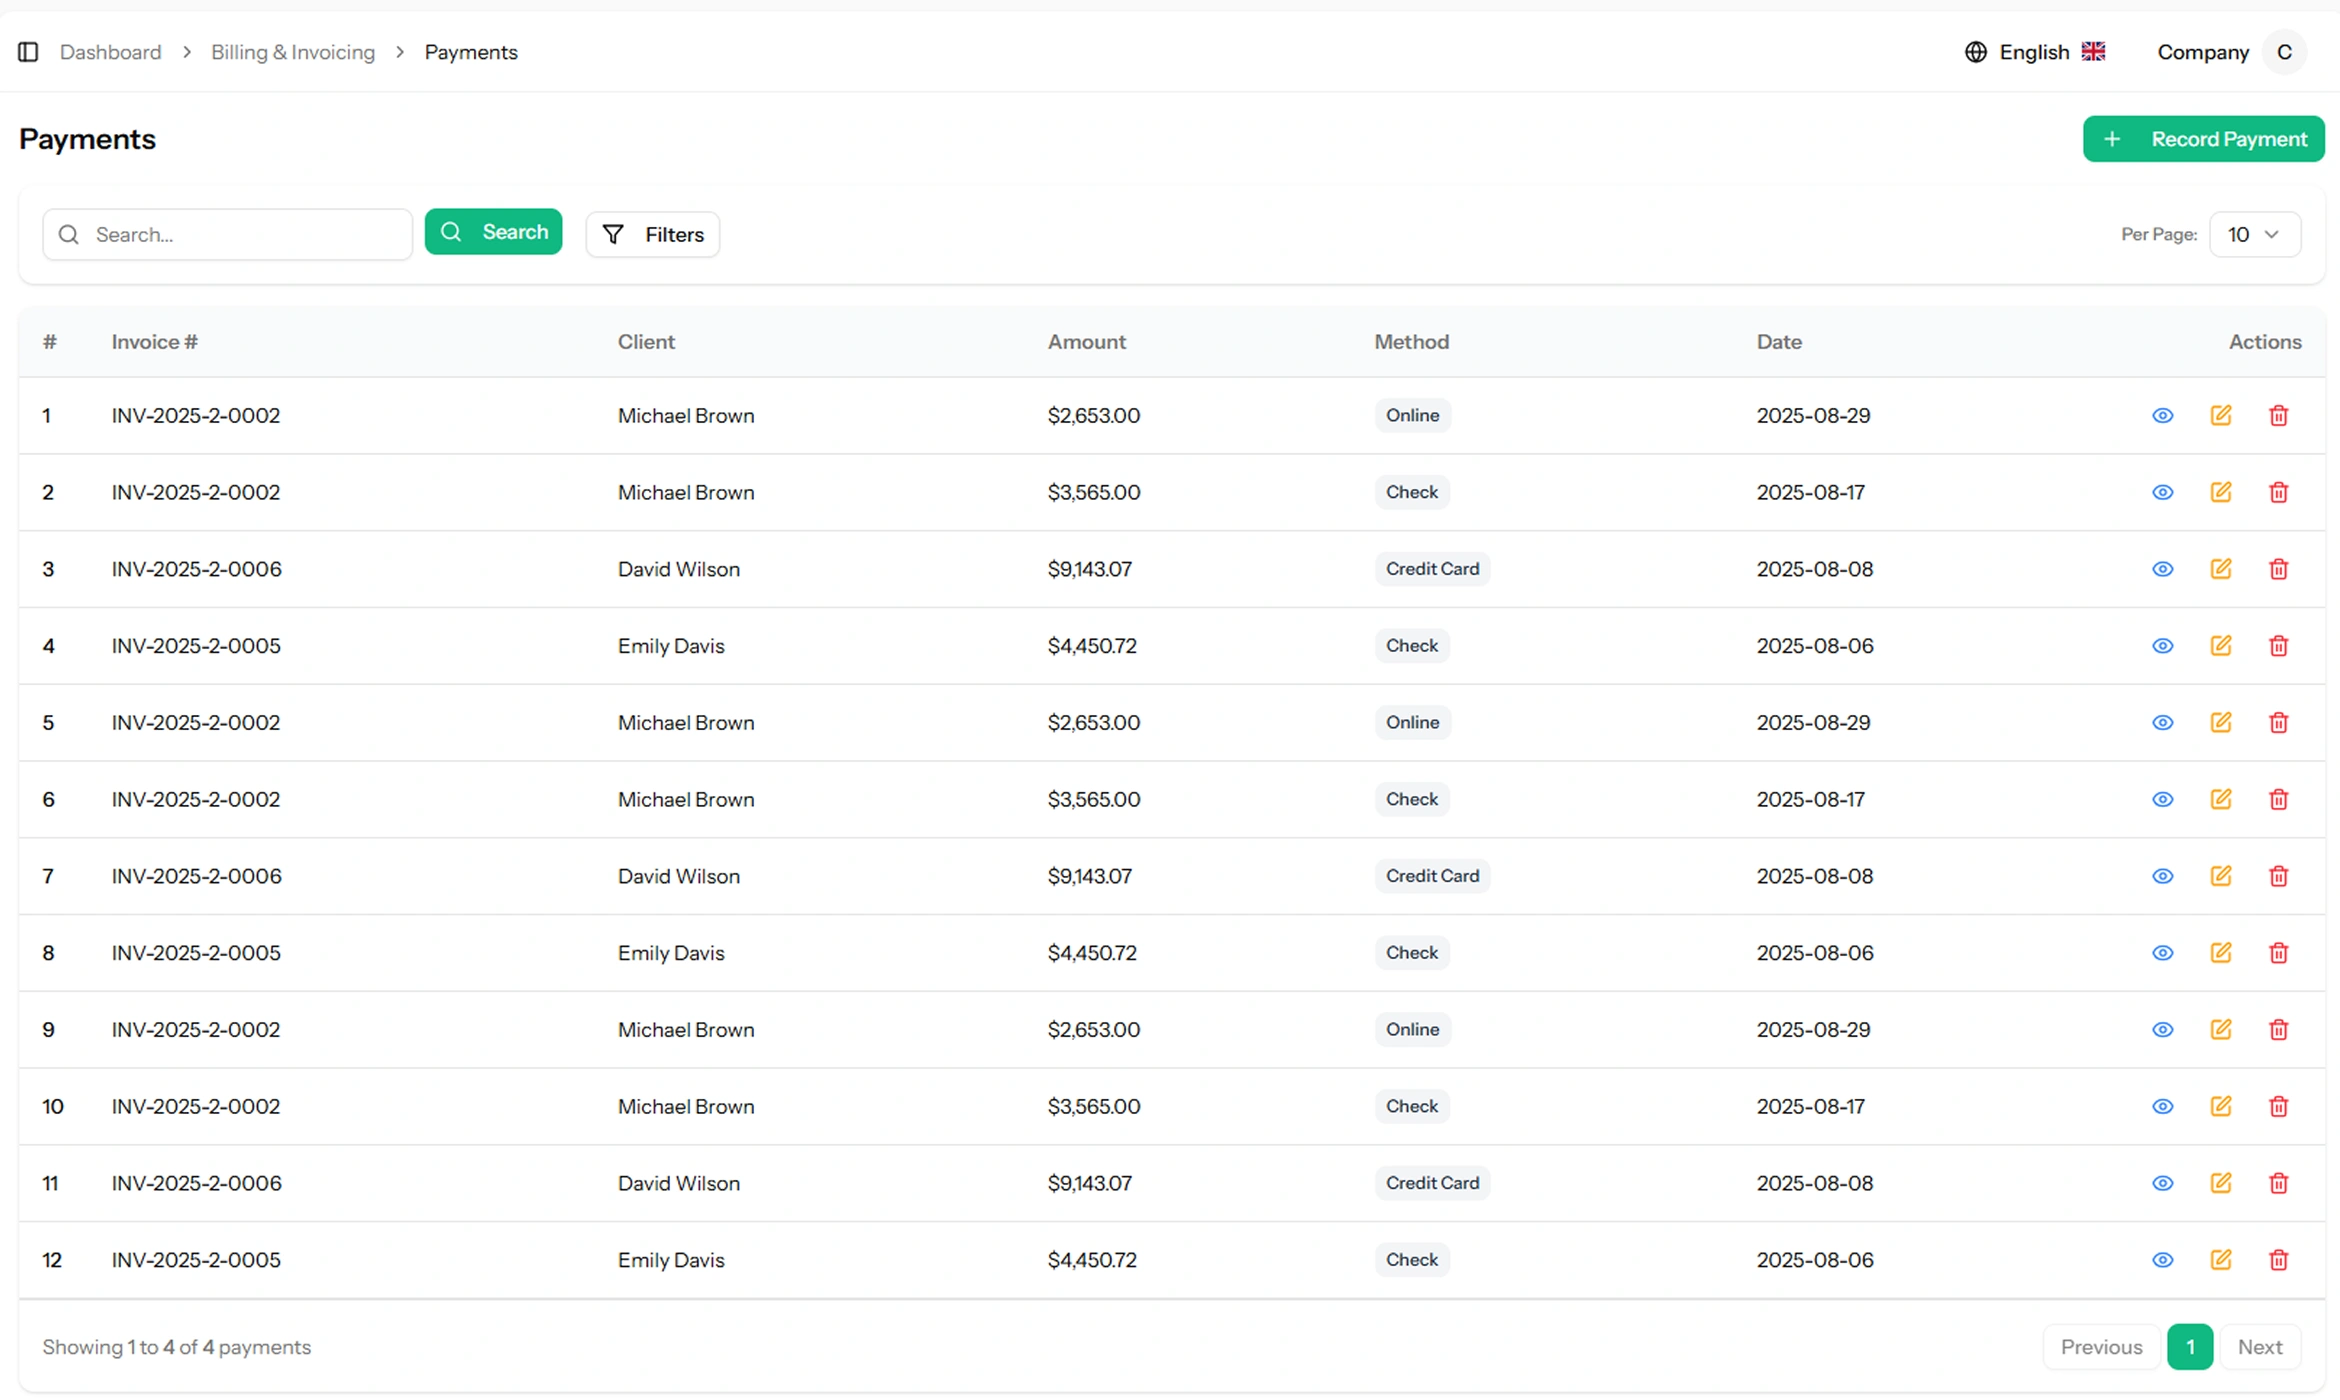2340x1400 pixels.
Task: Delete payment row 5 trash icon
Action: (2278, 722)
